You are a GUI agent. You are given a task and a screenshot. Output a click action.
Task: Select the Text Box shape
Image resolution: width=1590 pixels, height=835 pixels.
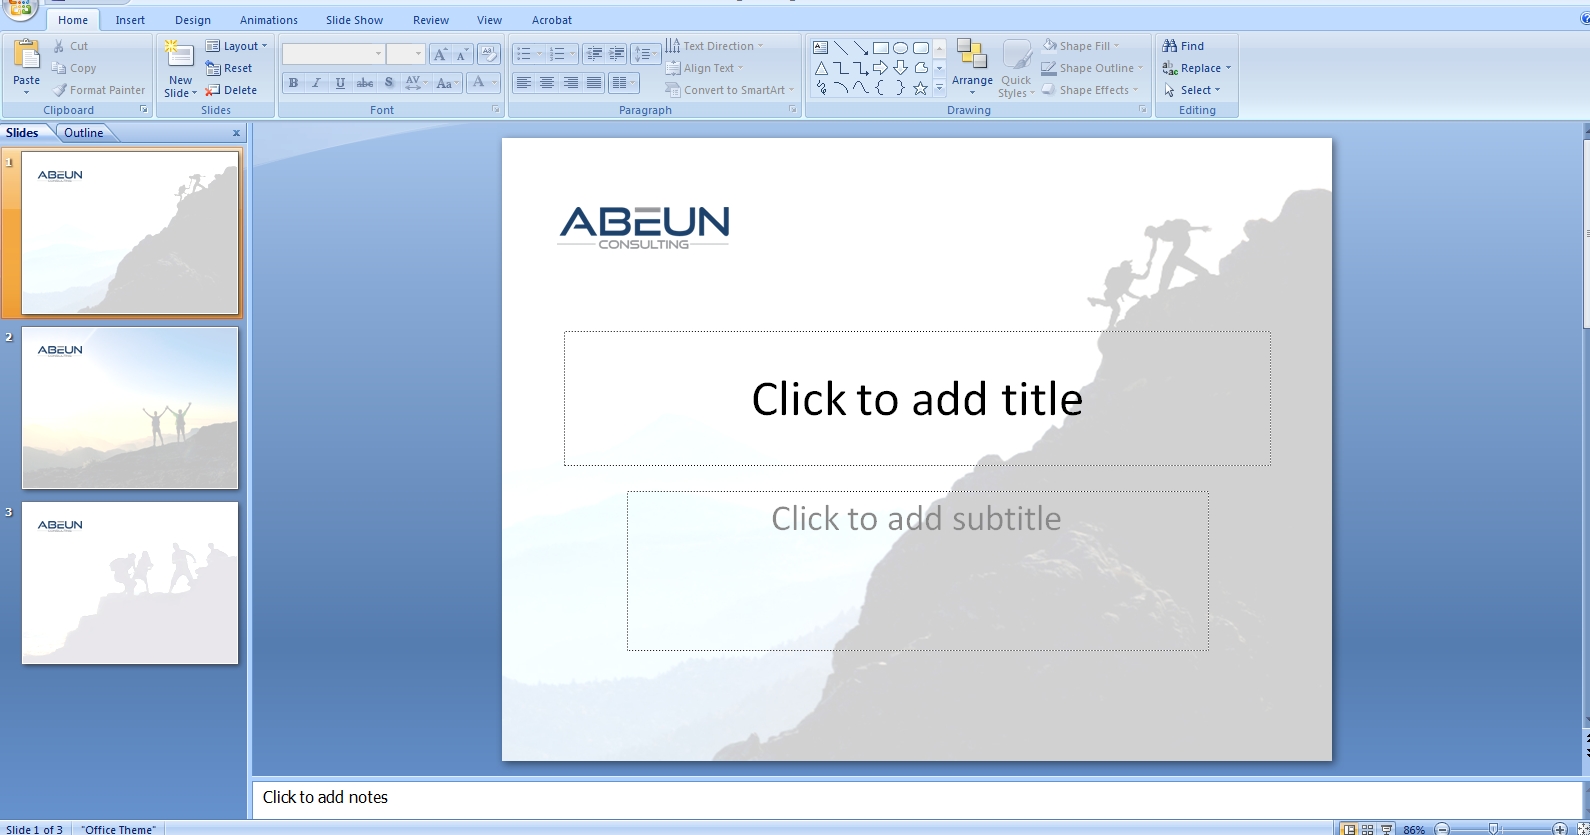(x=821, y=48)
